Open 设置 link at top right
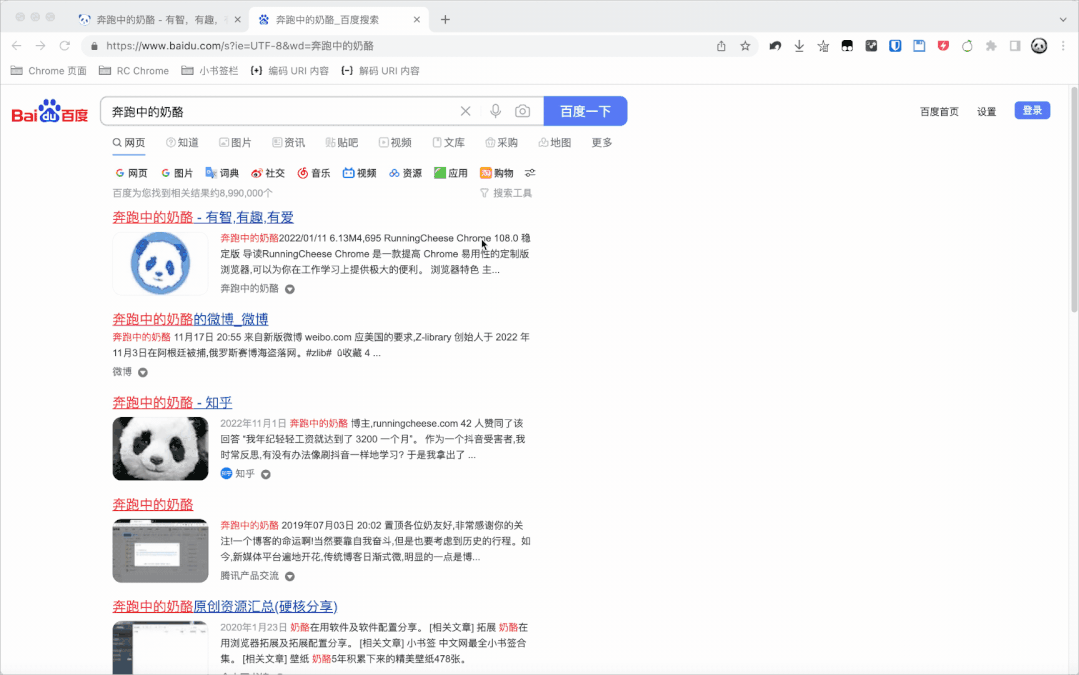The height and width of the screenshot is (675, 1079). (x=987, y=111)
